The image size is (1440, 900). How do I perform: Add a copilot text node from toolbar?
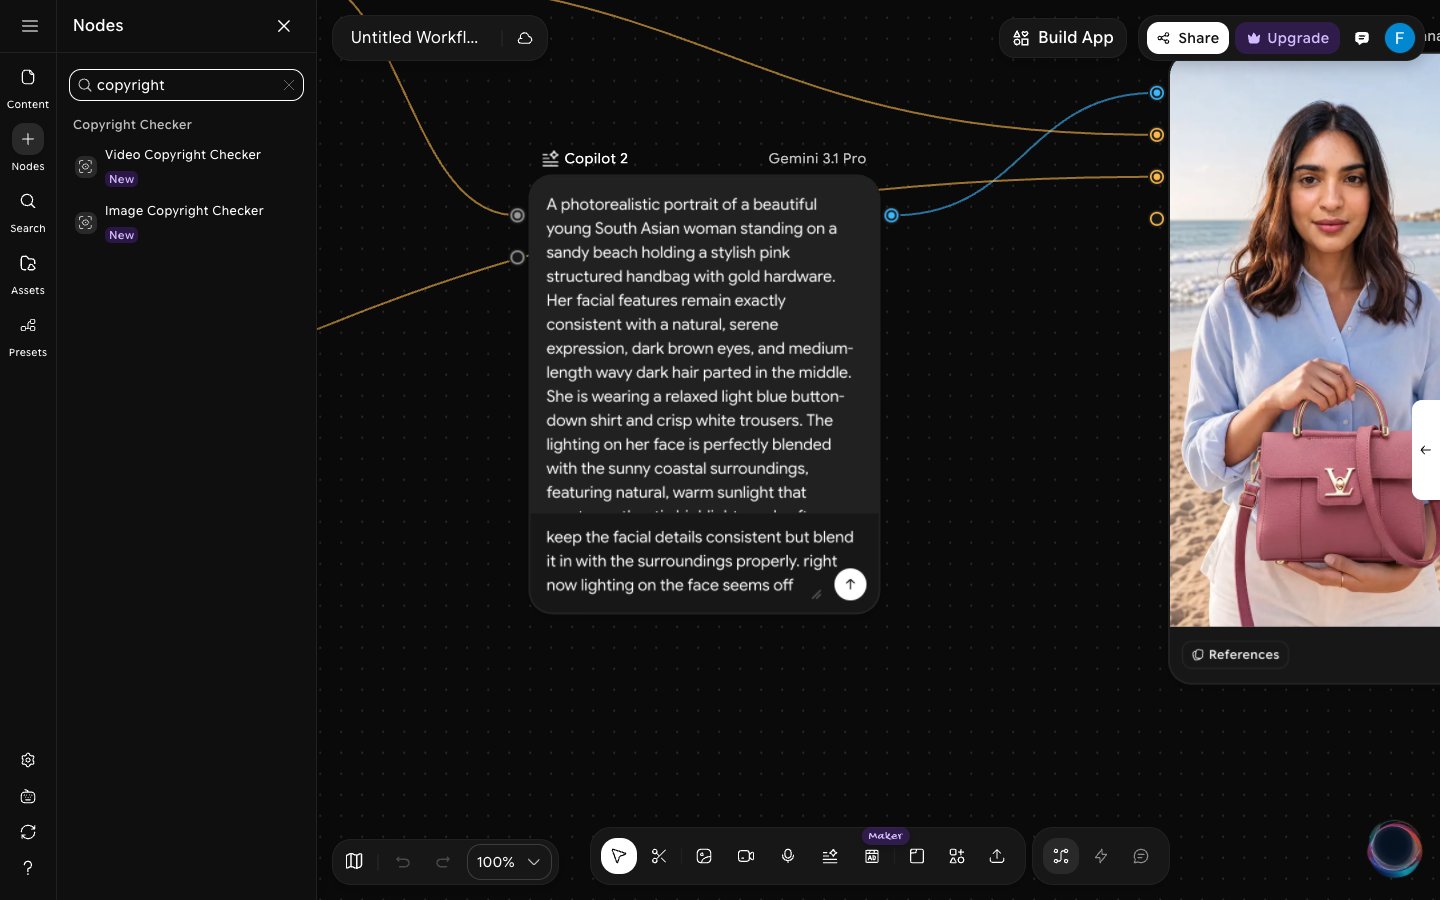point(830,856)
